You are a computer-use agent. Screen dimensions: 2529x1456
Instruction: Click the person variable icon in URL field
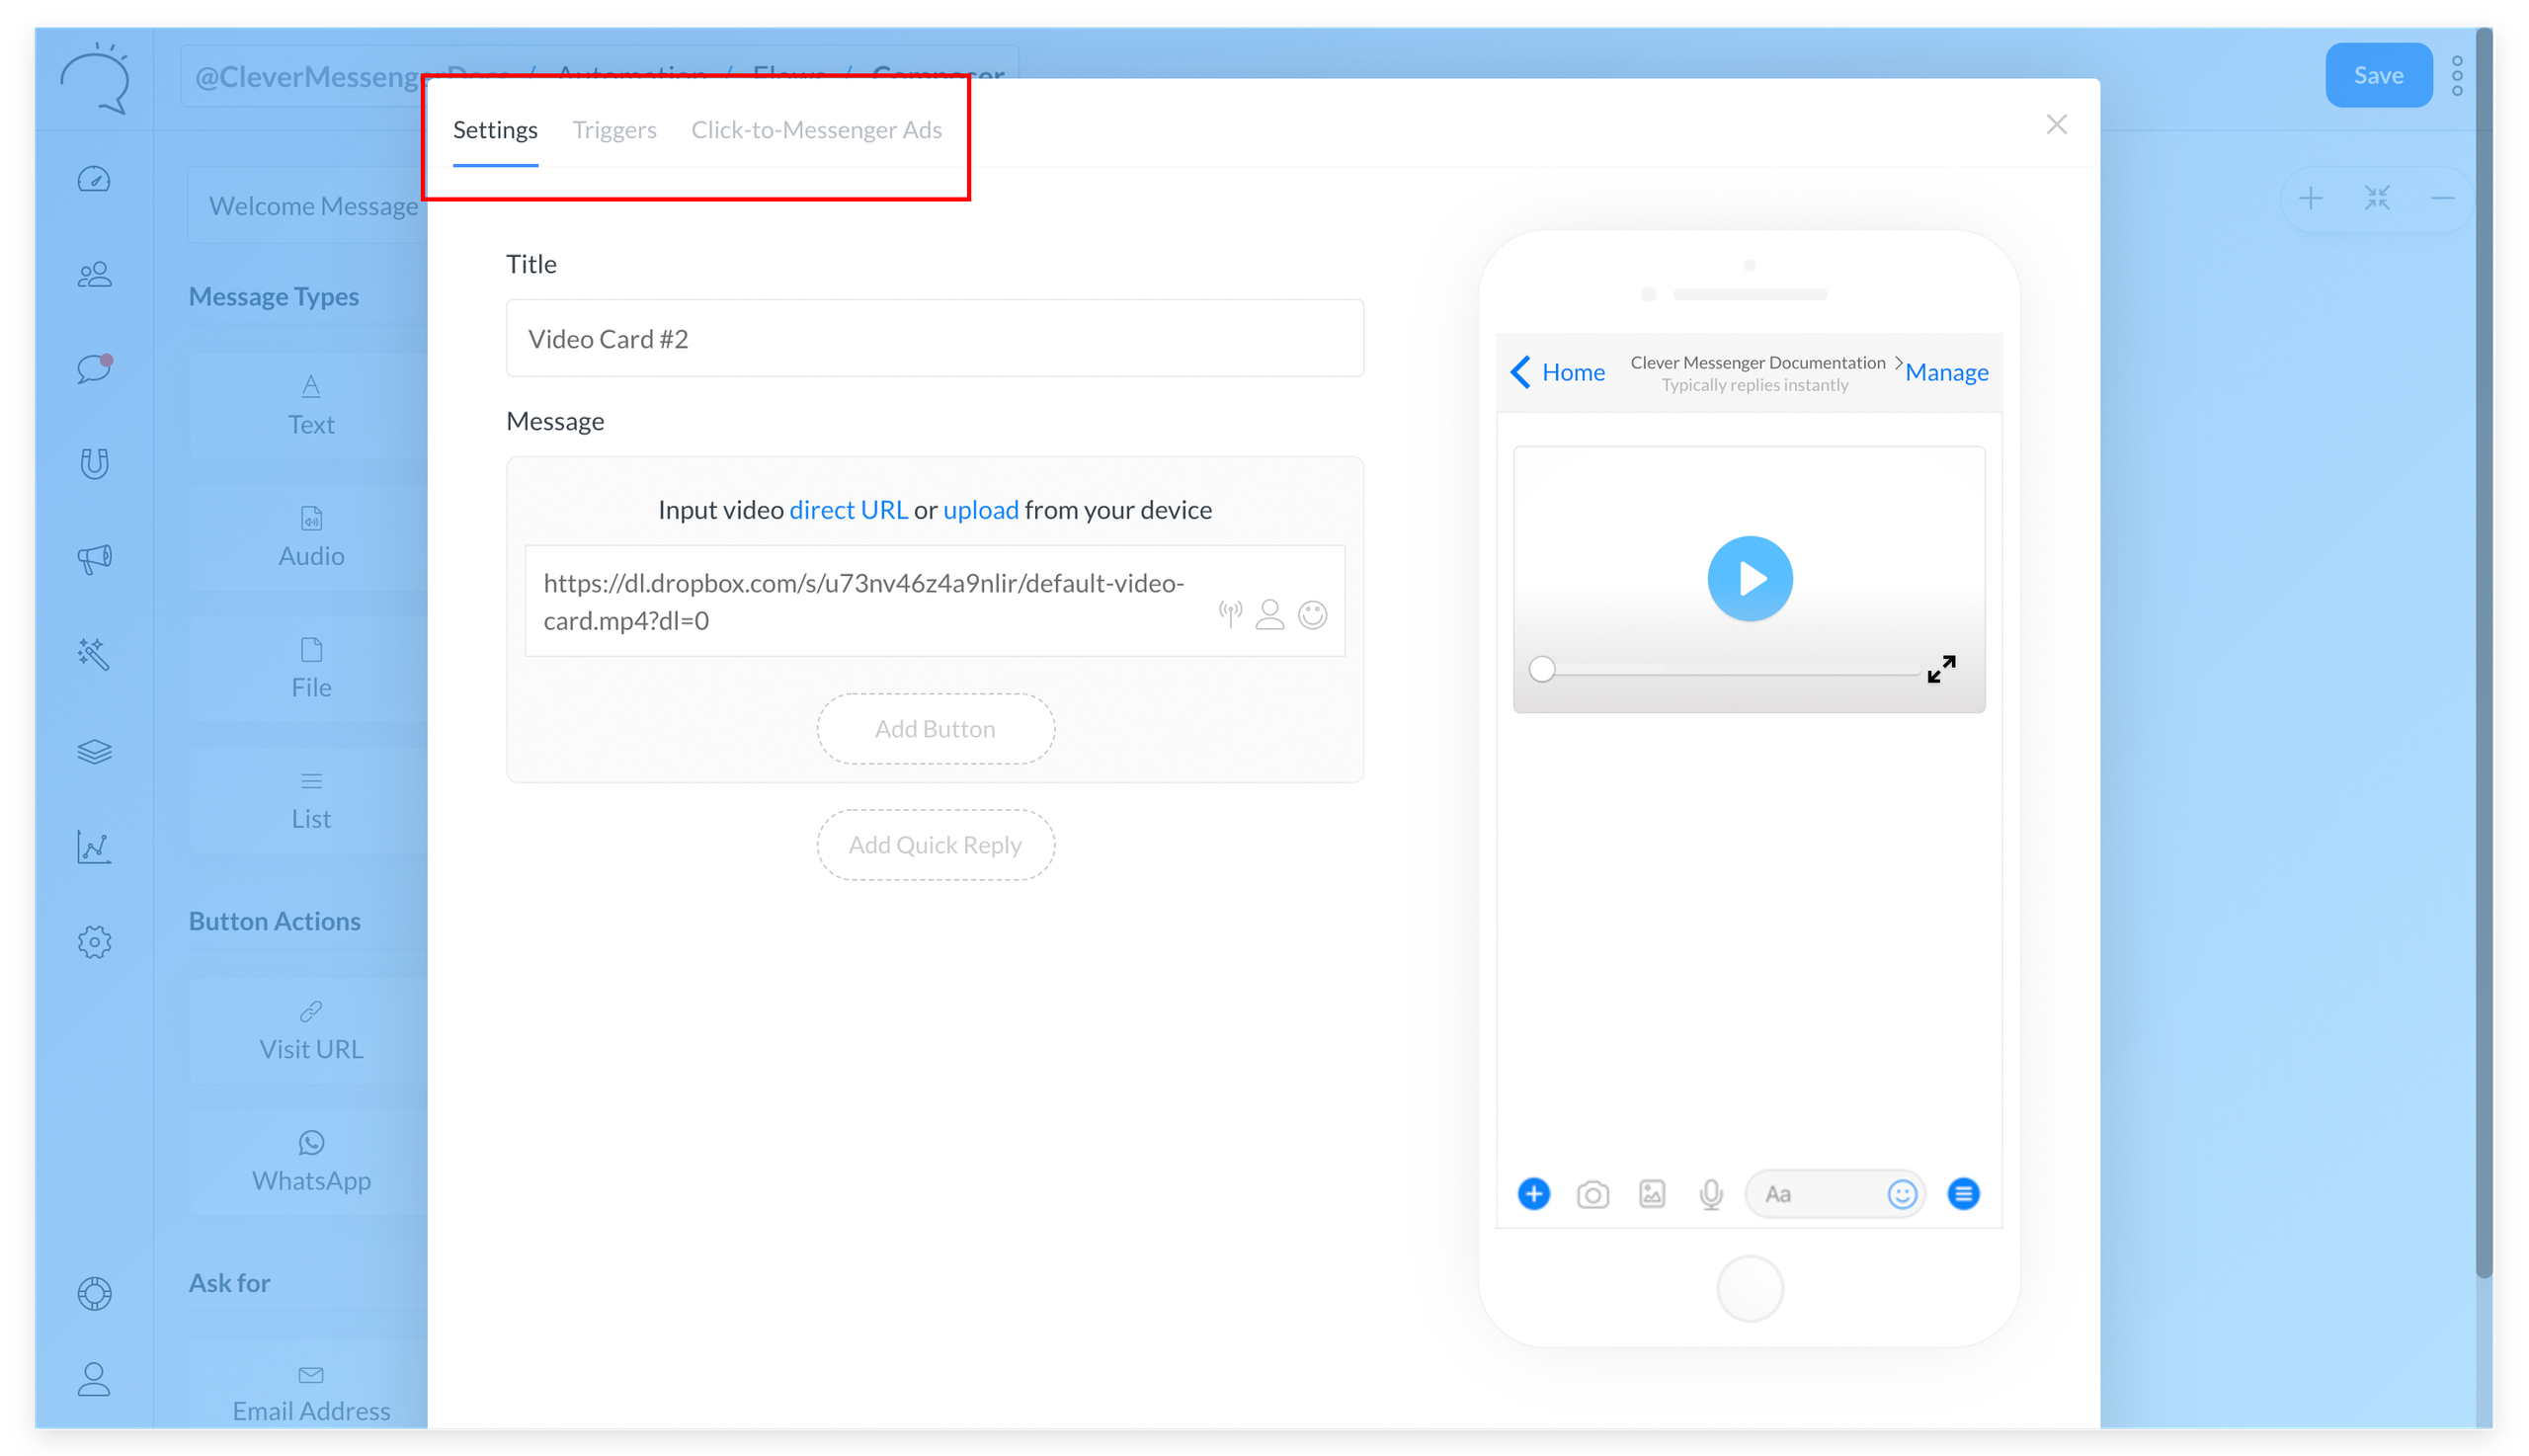[x=1269, y=614]
